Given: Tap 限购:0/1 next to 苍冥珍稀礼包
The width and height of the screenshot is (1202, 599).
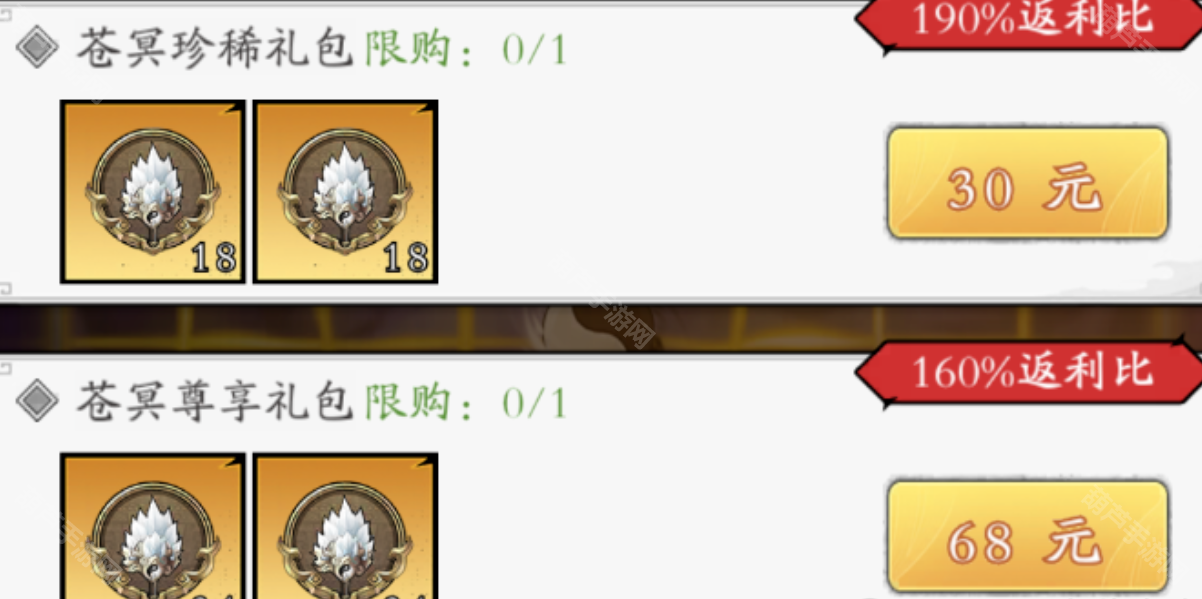Looking at the screenshot, I should pos(465,48).
